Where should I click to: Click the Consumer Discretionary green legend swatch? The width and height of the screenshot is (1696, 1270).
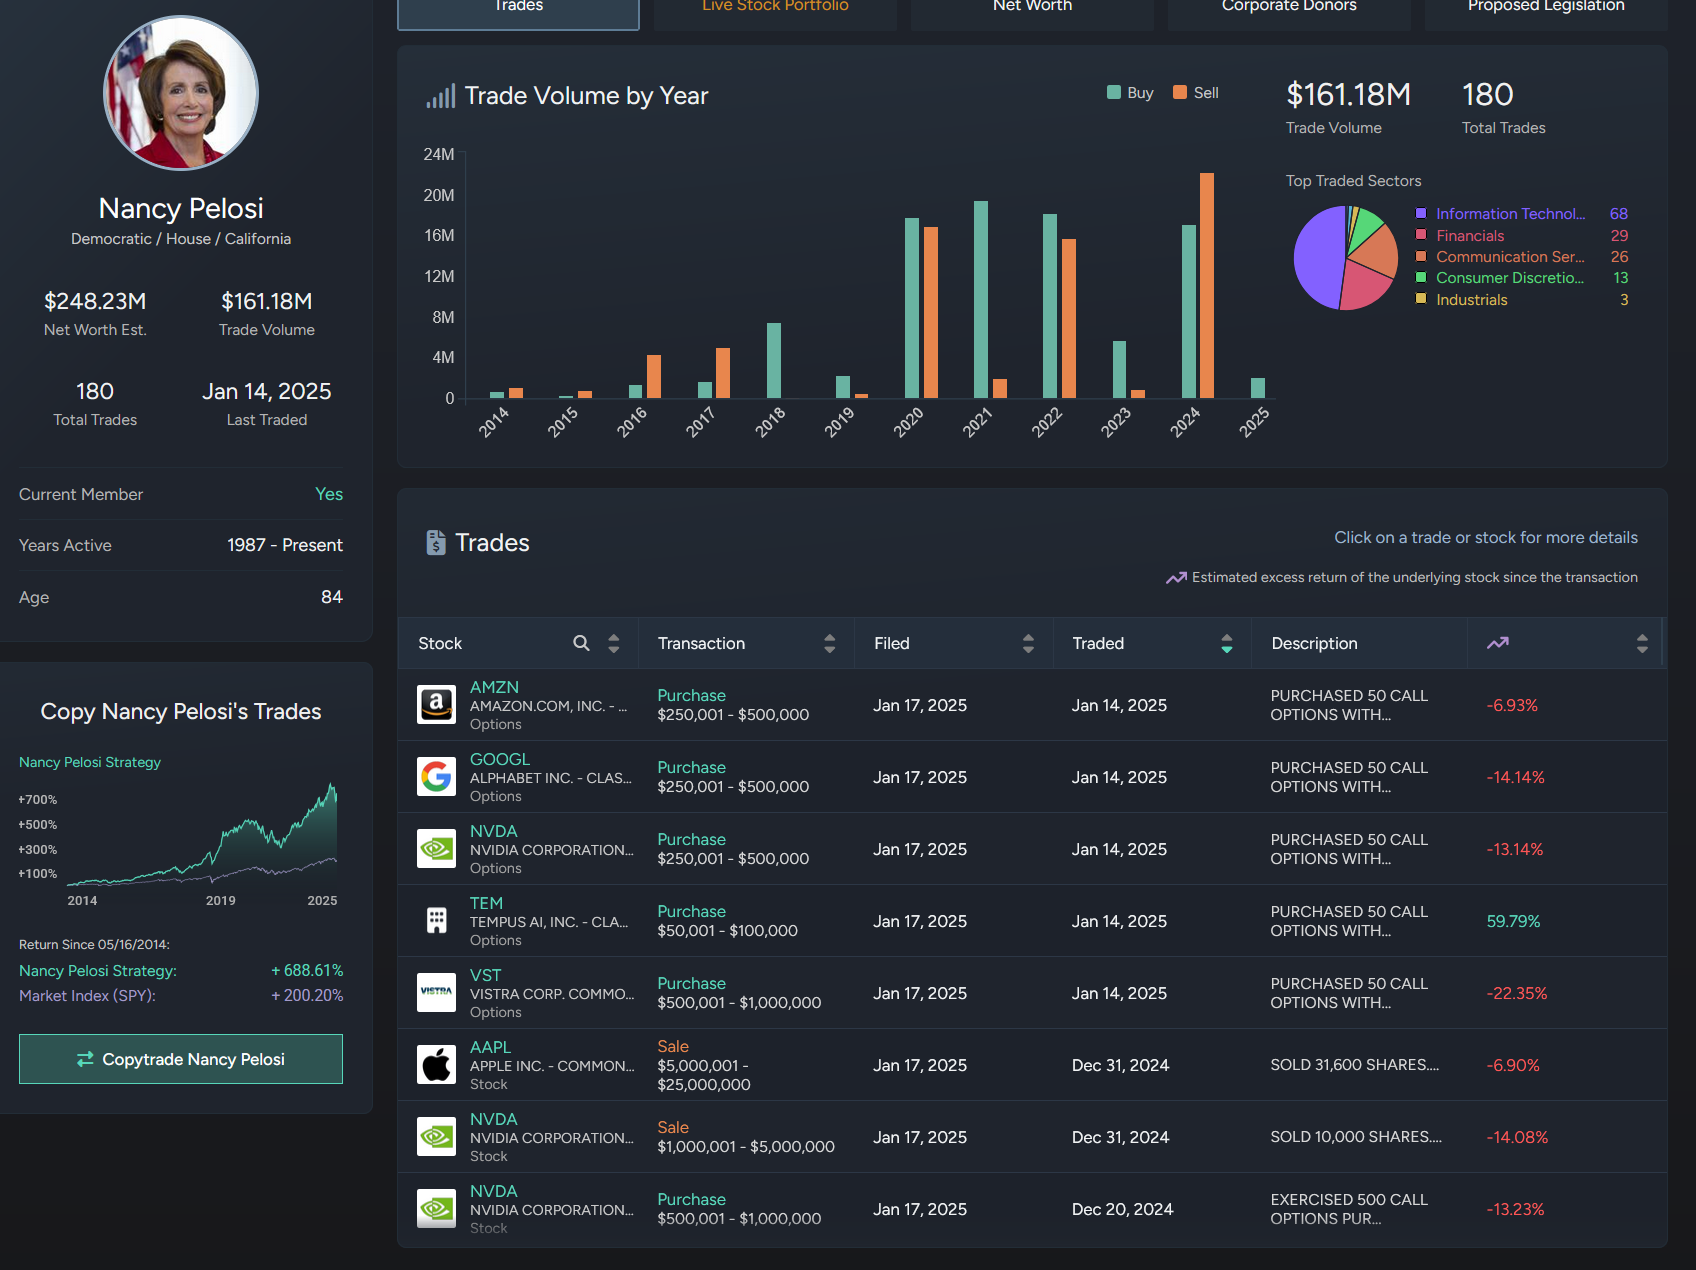tap(1421, 277)
